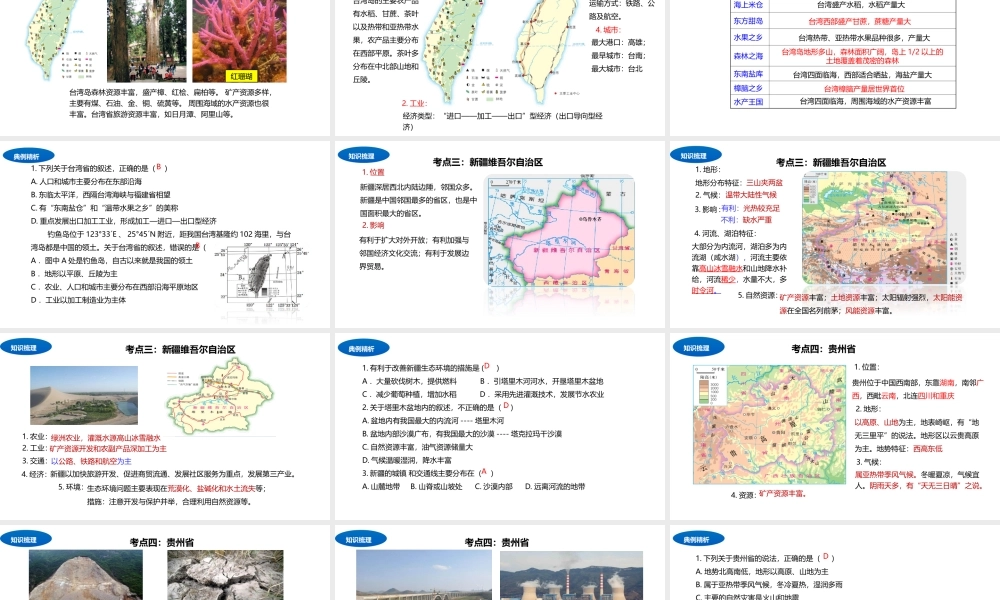Viewport: 1000px width, 600px height.
Task: Select the karst rock photo
Action: pos(85,575)
